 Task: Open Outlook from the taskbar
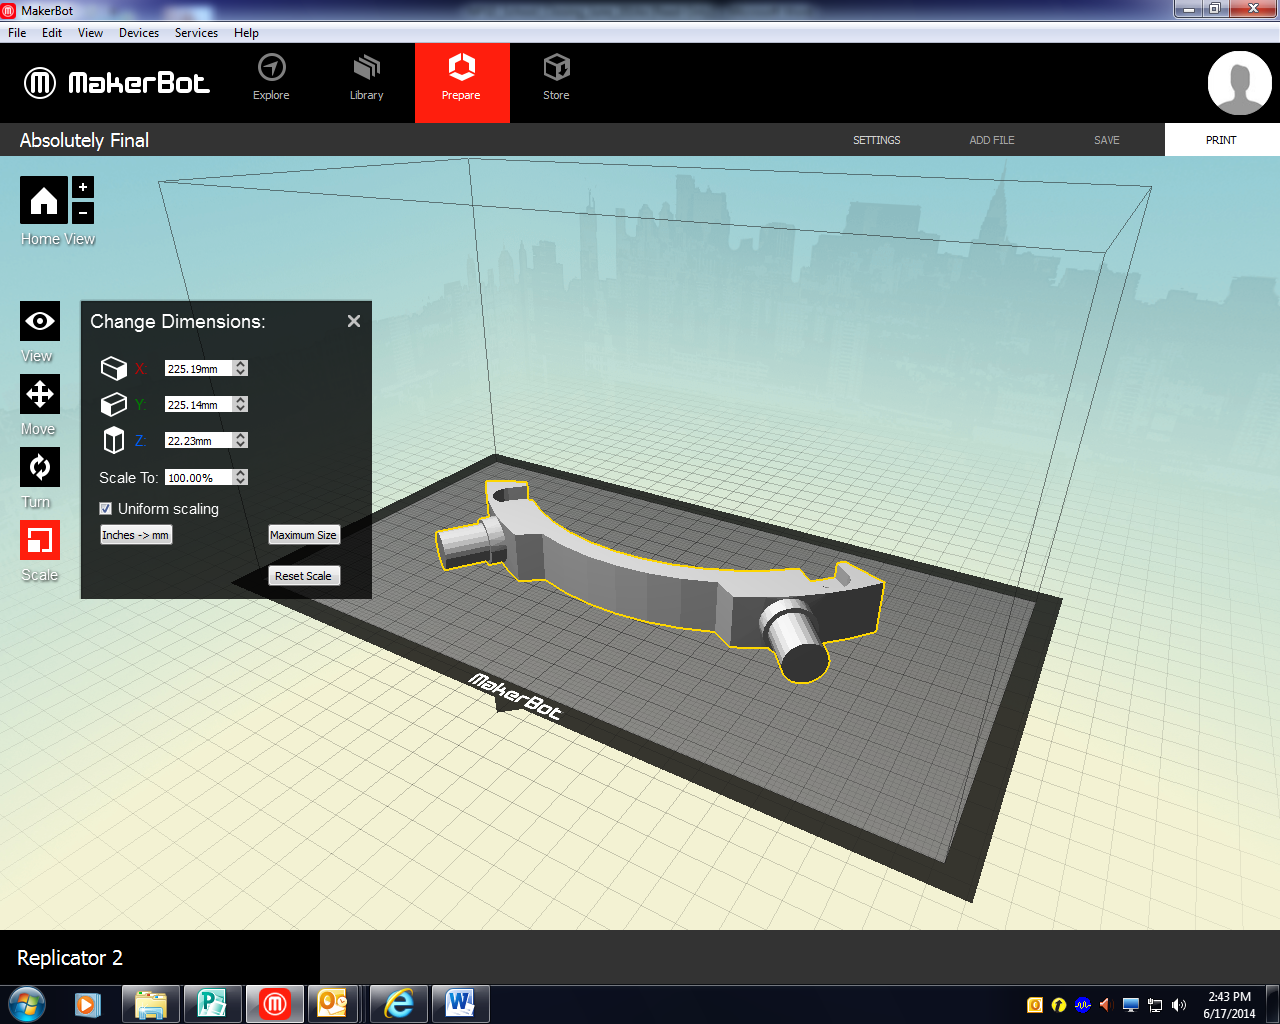click(333, 1004)
